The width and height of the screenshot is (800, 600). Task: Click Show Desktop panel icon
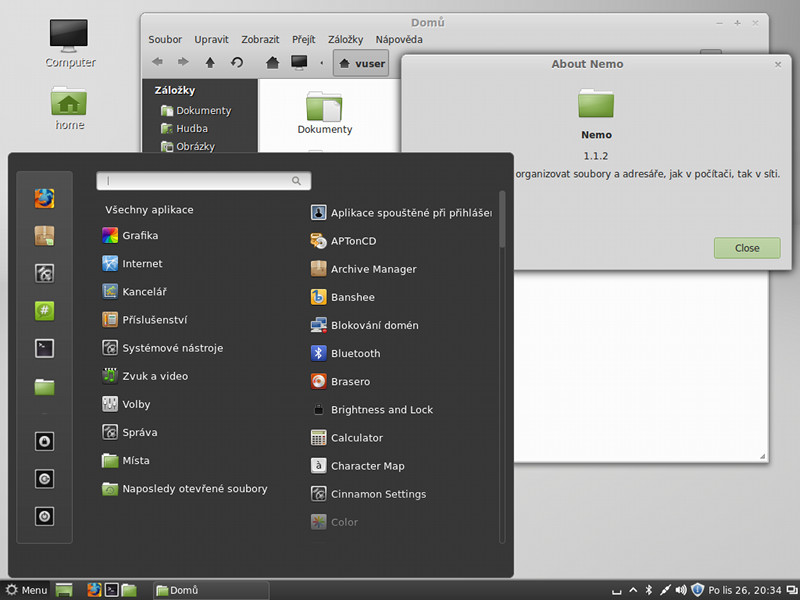64,590
